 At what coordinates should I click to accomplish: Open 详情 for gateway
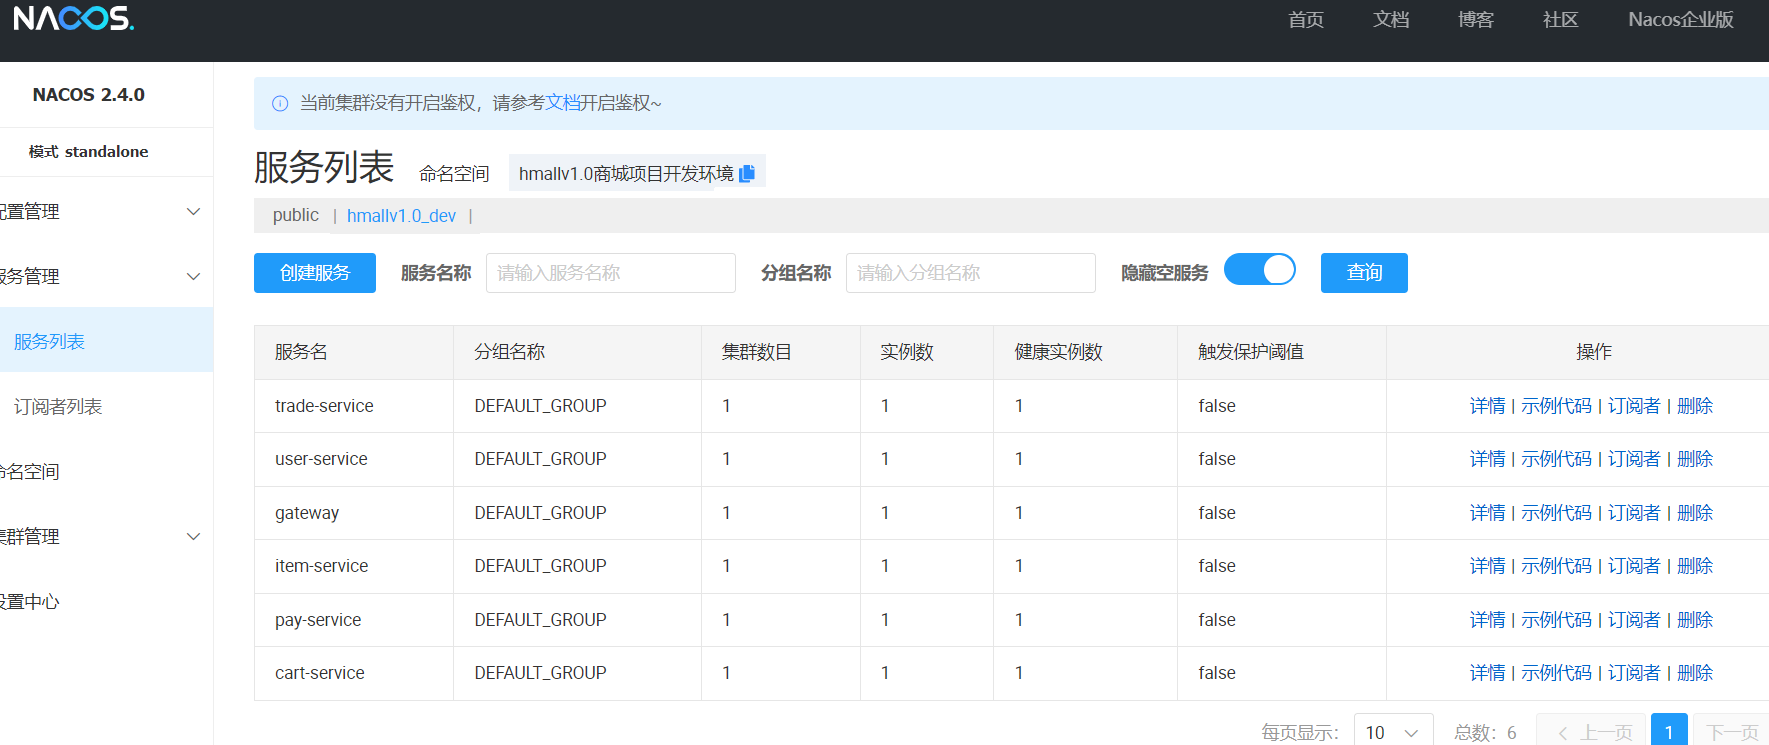click(x=1487, y=513)
